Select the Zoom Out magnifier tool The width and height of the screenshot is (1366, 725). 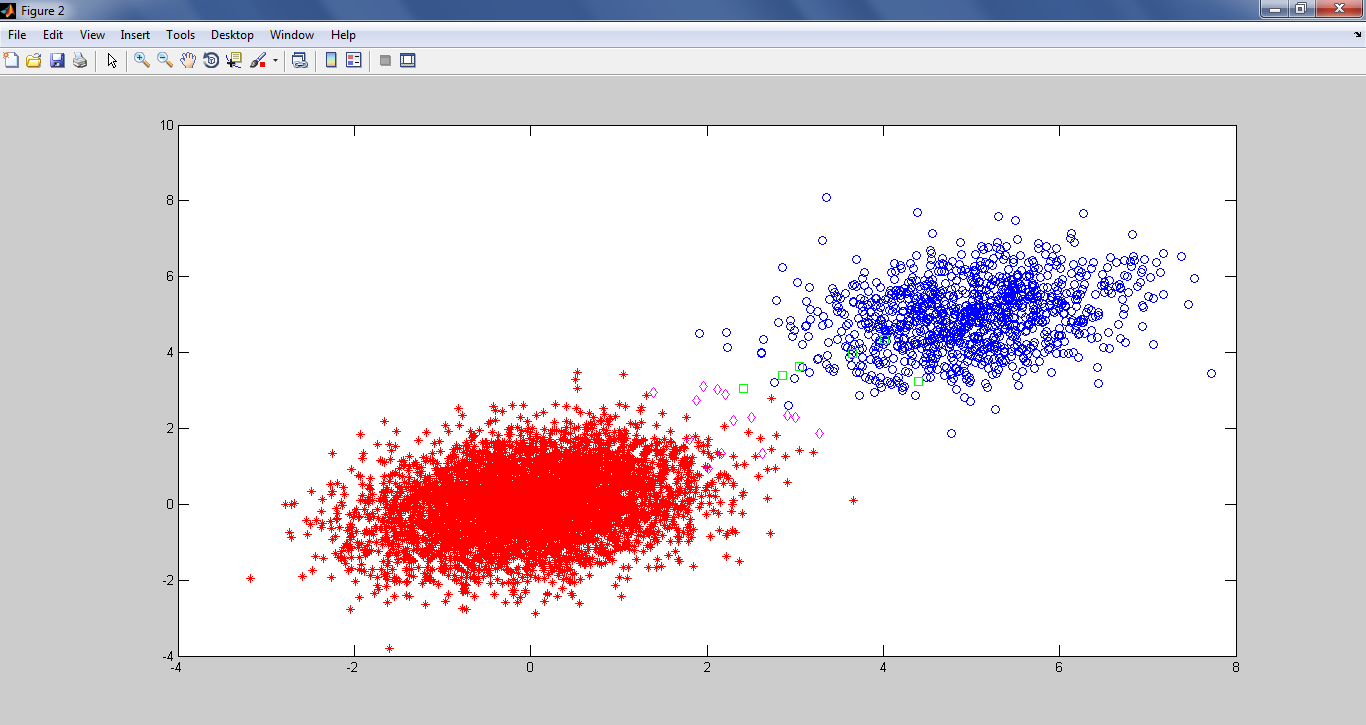point(165,60)
